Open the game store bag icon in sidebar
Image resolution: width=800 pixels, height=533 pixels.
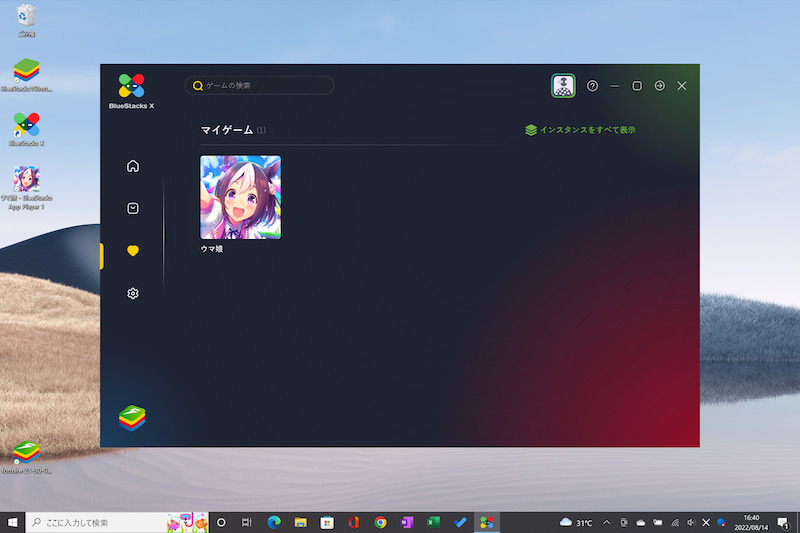(x=133, y=209)
